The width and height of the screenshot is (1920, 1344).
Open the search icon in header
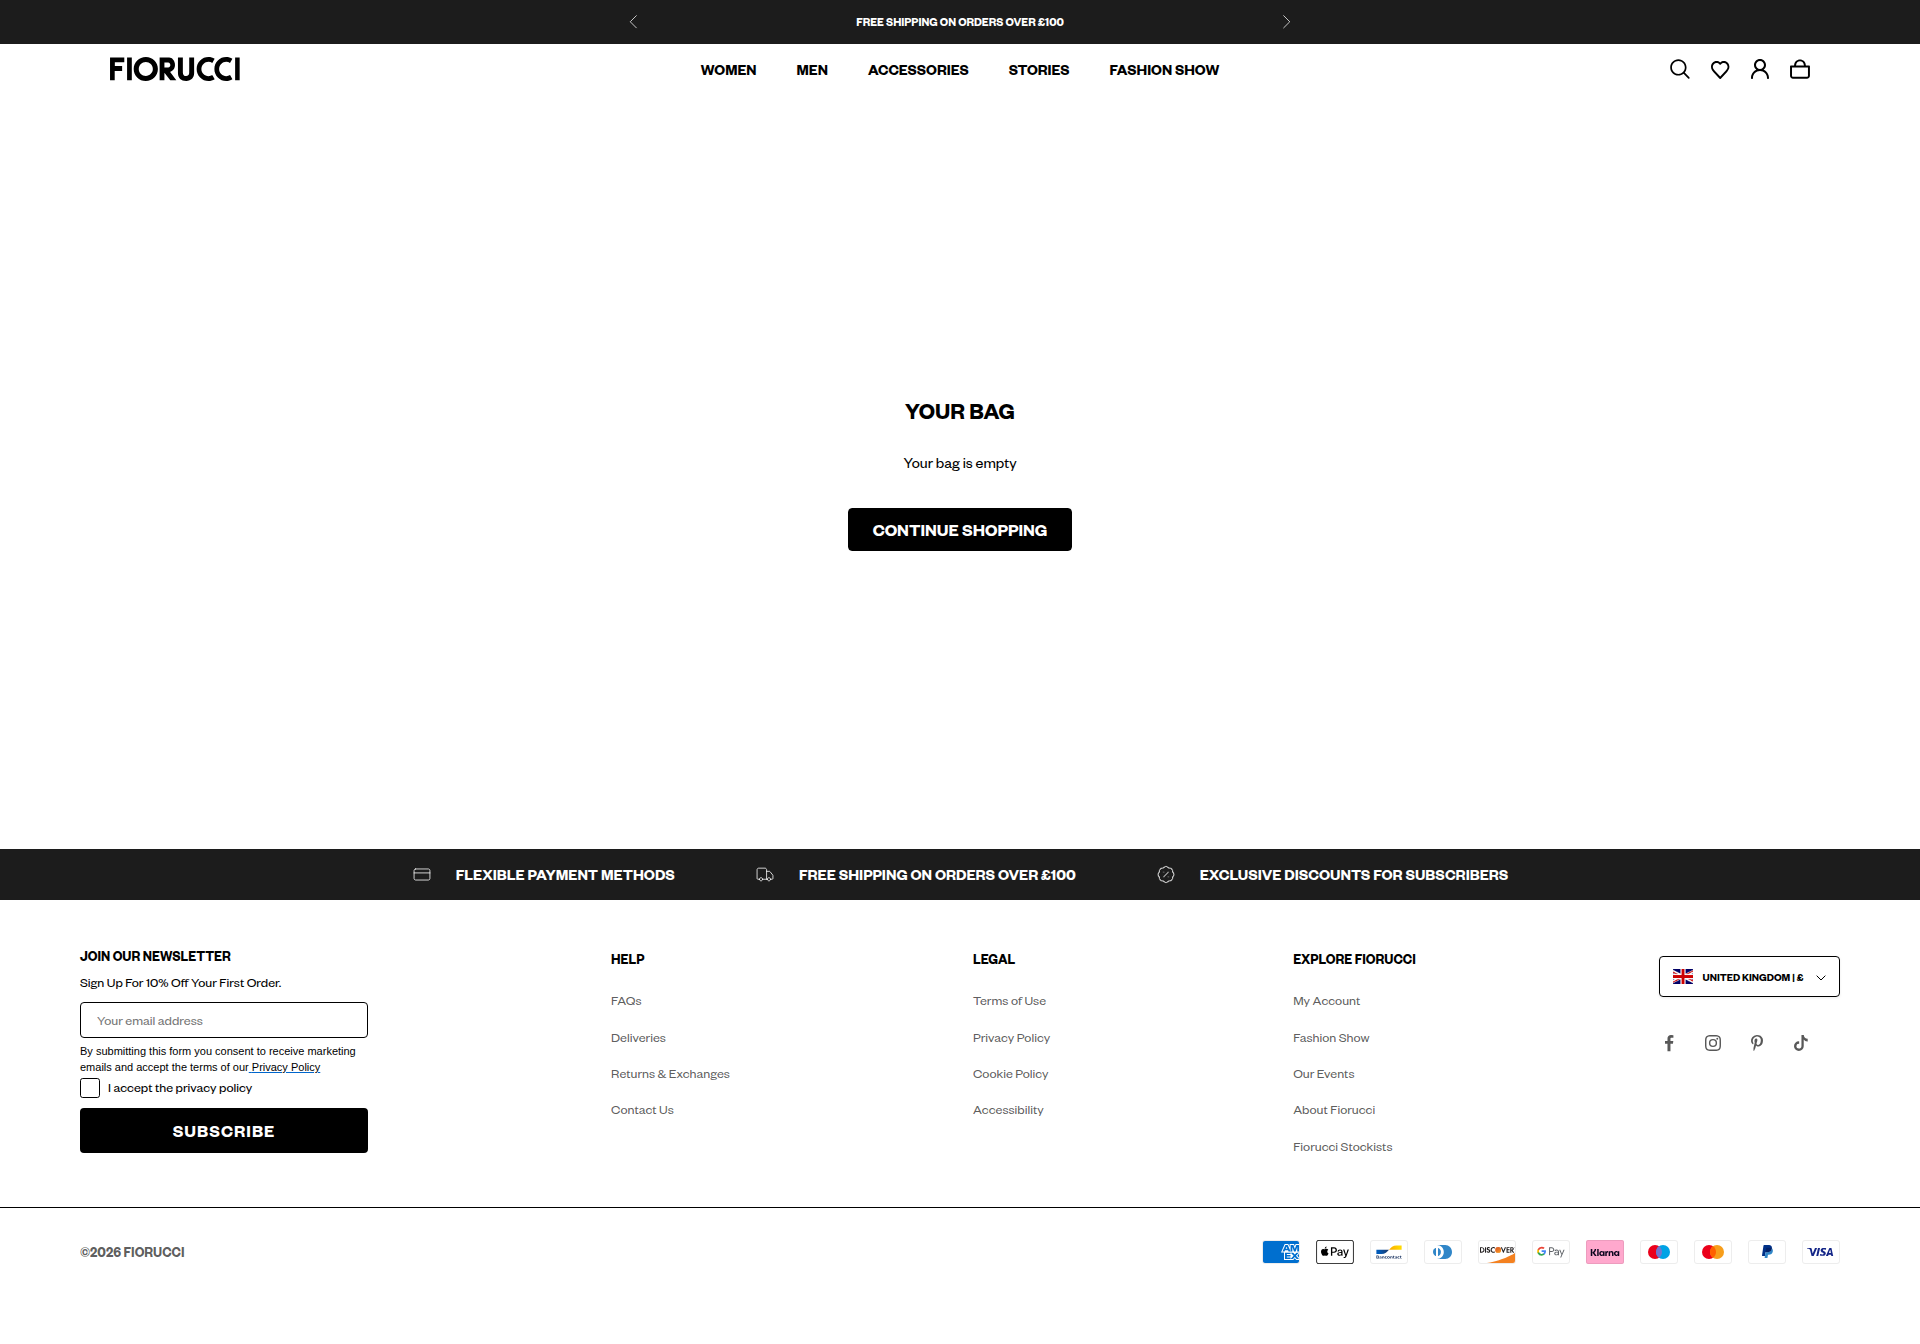tap(1680, 69)
